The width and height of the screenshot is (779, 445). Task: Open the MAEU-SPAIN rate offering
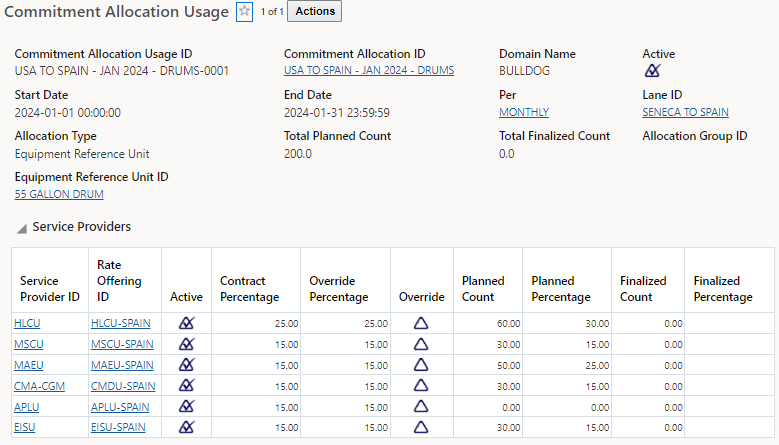[x=122, y=365]
